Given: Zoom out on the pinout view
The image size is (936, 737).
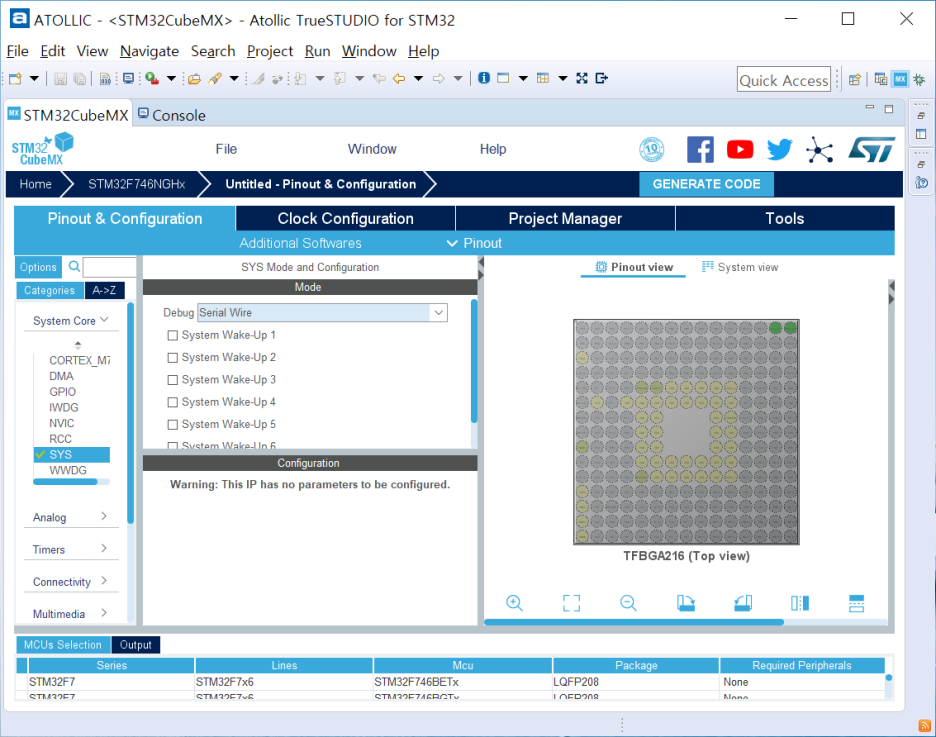Looking at the screenshot, I should point(628,603).
